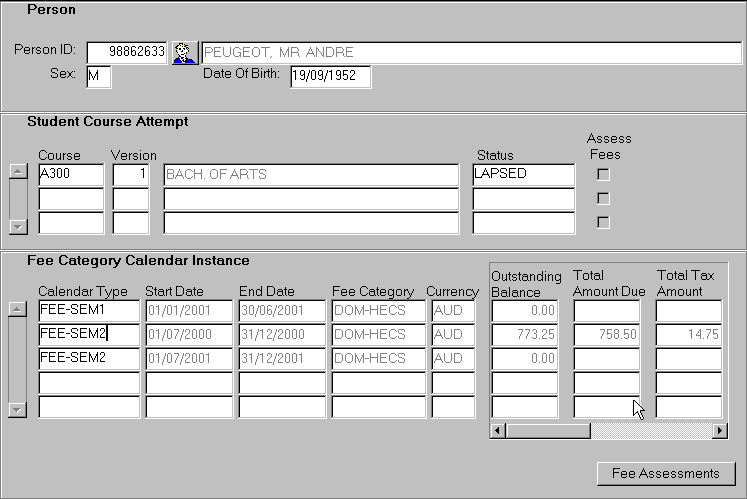This screenshot has height=499, width=747.
Task: Click the Date Of Birth field
Action: 330,77
